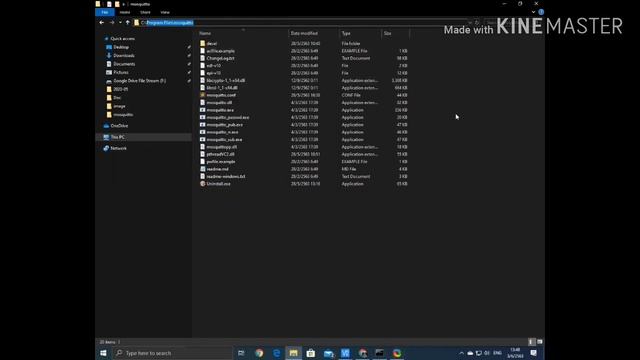The width and height of the screenshot is (640, 360).
Task: Switch to the Share ribbon tab
Action: click(145, 12)
